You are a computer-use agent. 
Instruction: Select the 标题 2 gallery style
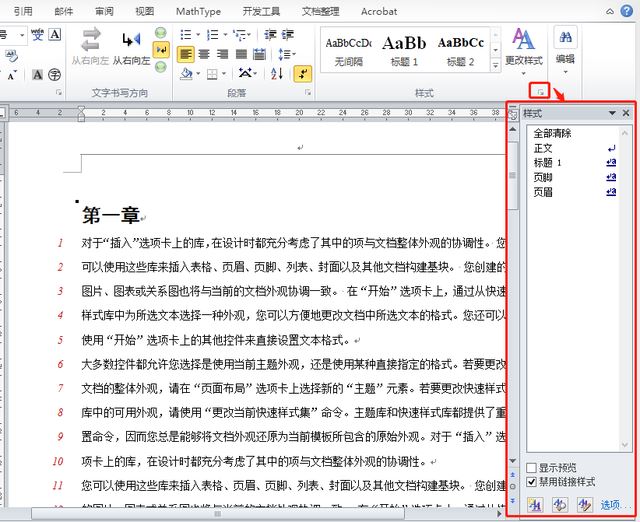tap(460, 51)
